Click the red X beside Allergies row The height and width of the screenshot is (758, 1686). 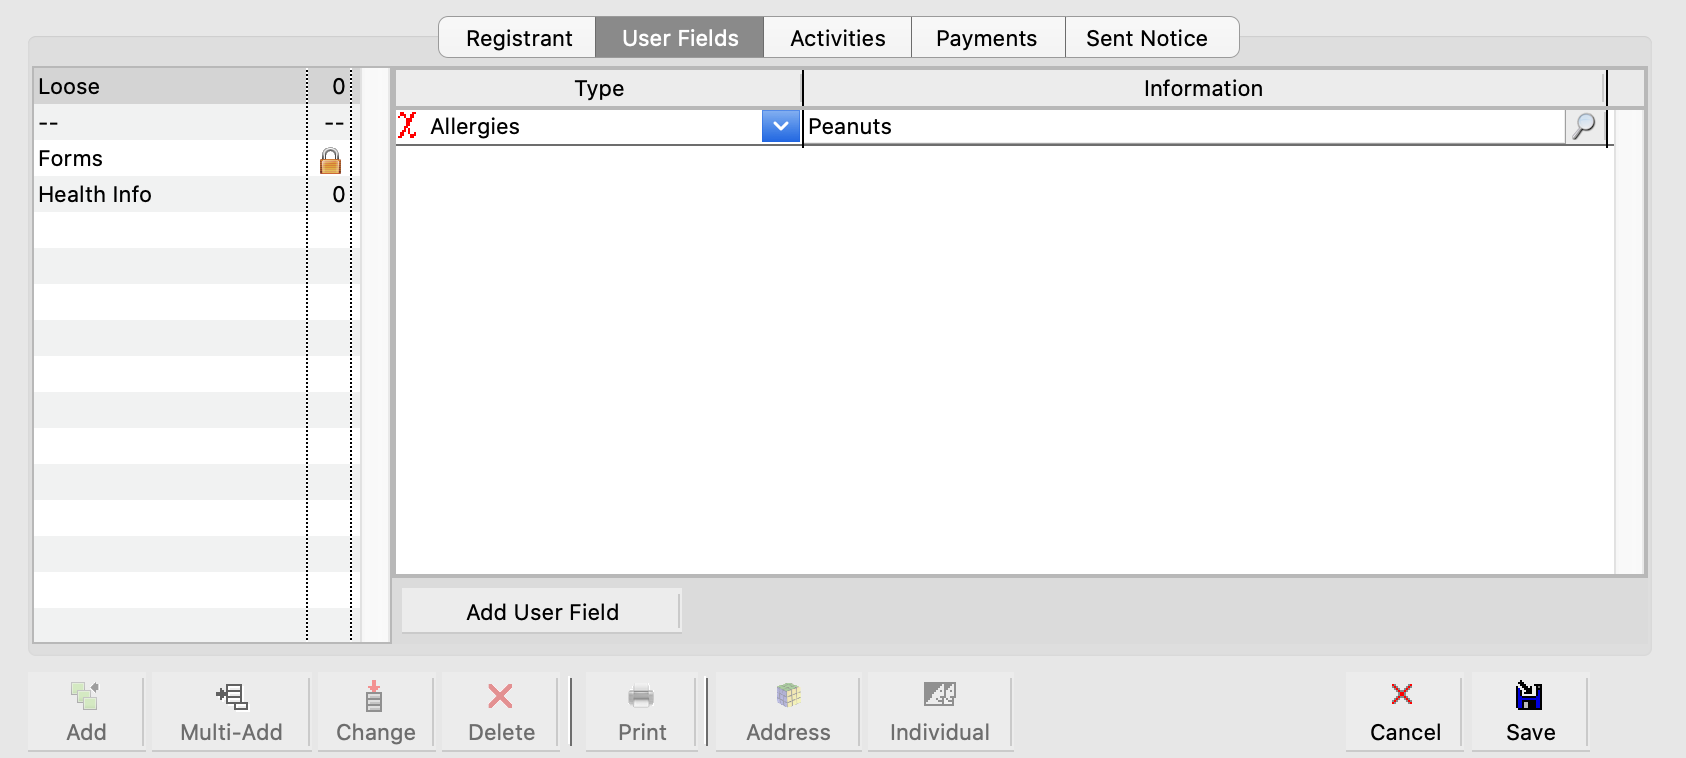point(407,126)
